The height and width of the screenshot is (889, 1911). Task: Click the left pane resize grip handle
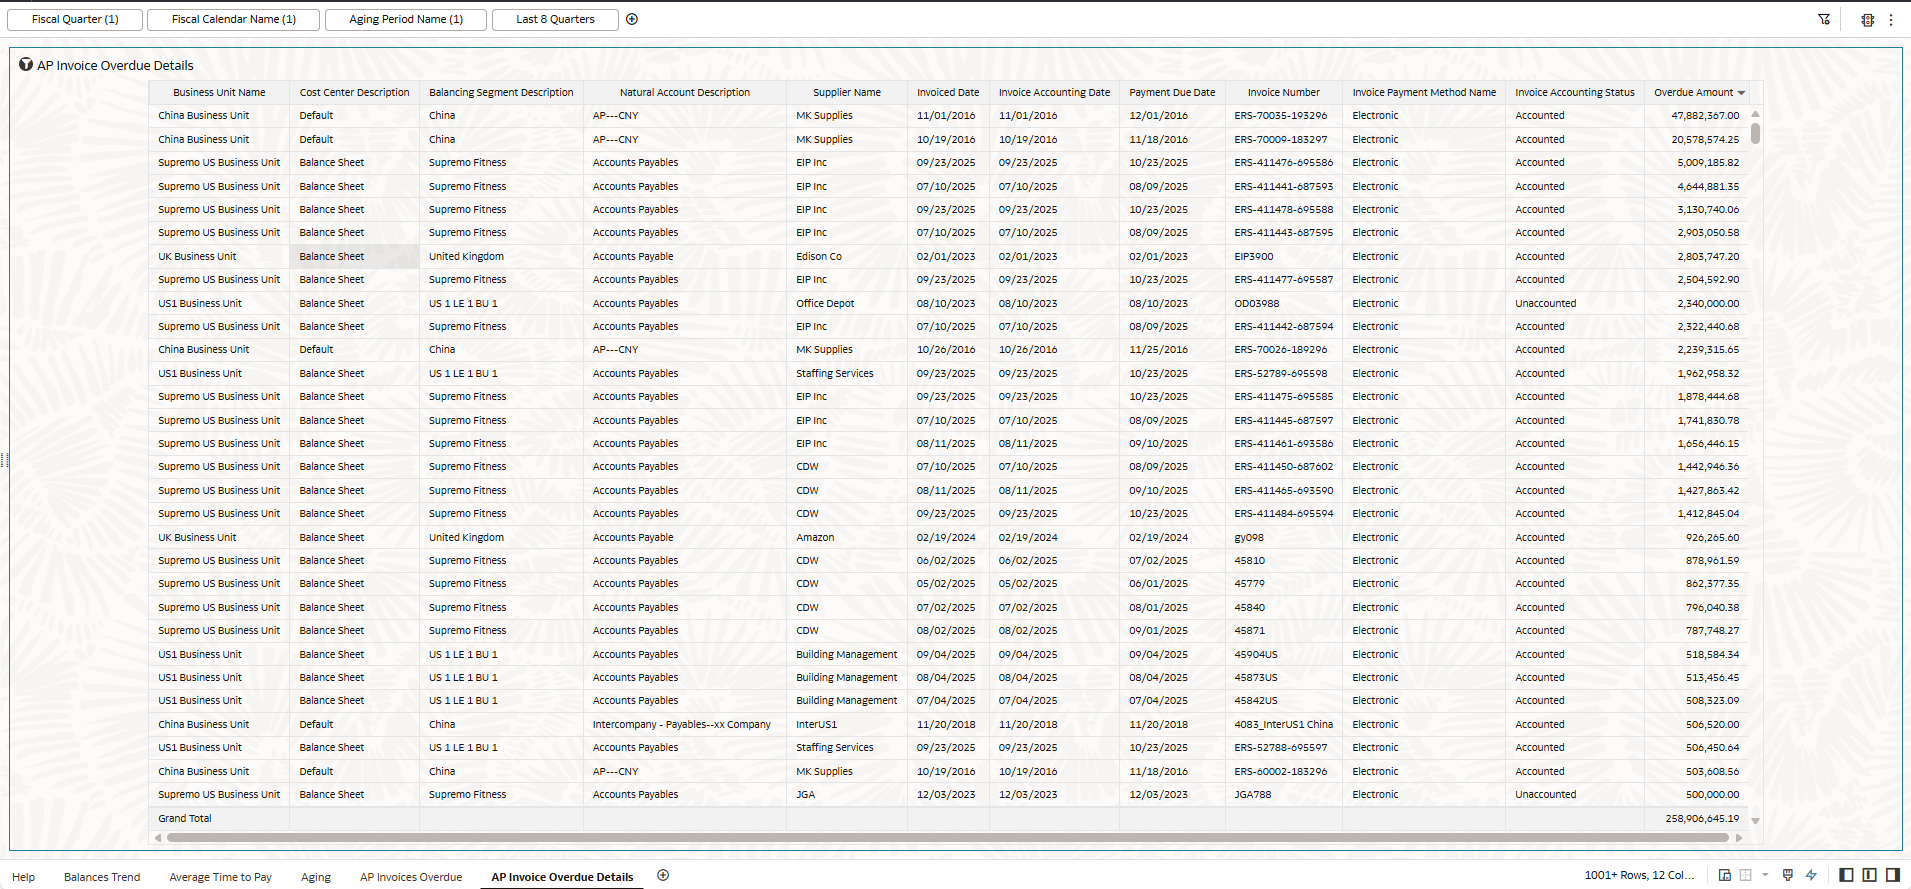[4, 460]
